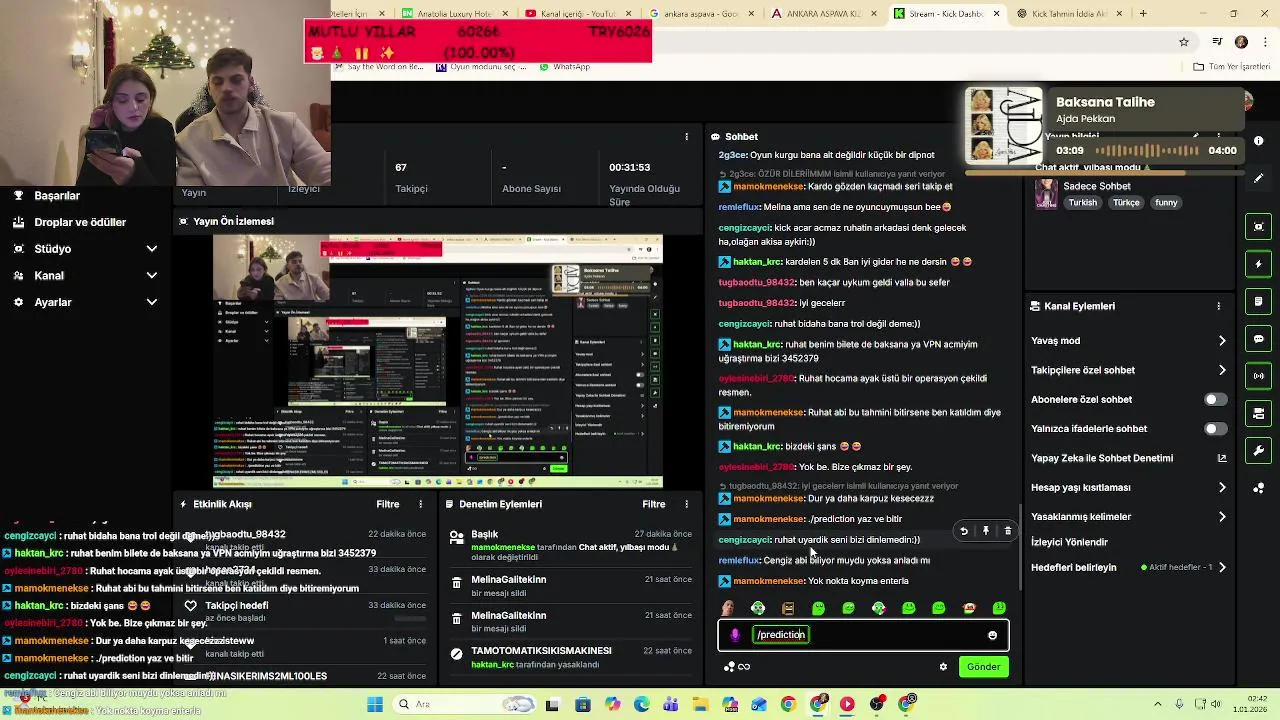Open Başarılar sidebar item
The image size is (1280, 720).
coord(57,196)
